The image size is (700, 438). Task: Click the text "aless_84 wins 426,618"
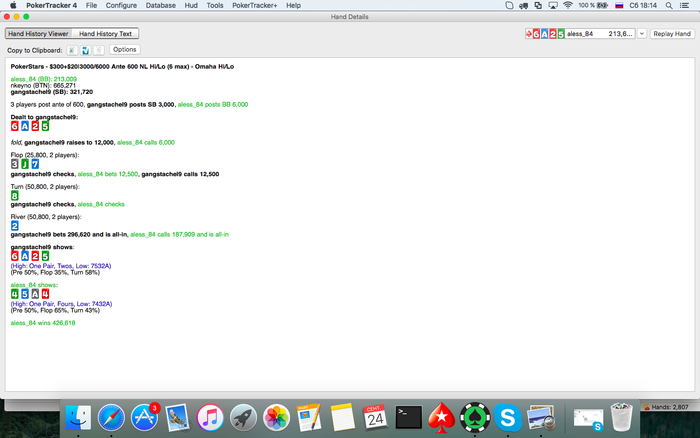pyautogui.click(x=43, y=323)
